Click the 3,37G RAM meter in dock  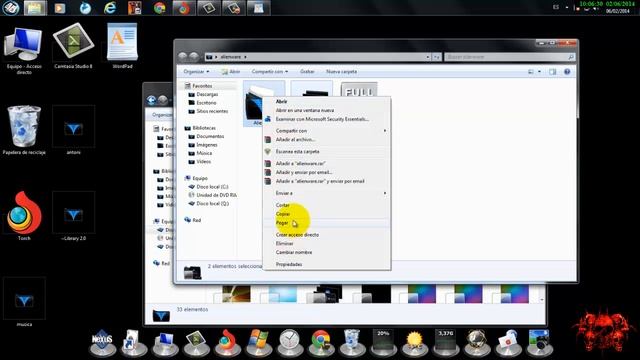(x=446, y=342)
